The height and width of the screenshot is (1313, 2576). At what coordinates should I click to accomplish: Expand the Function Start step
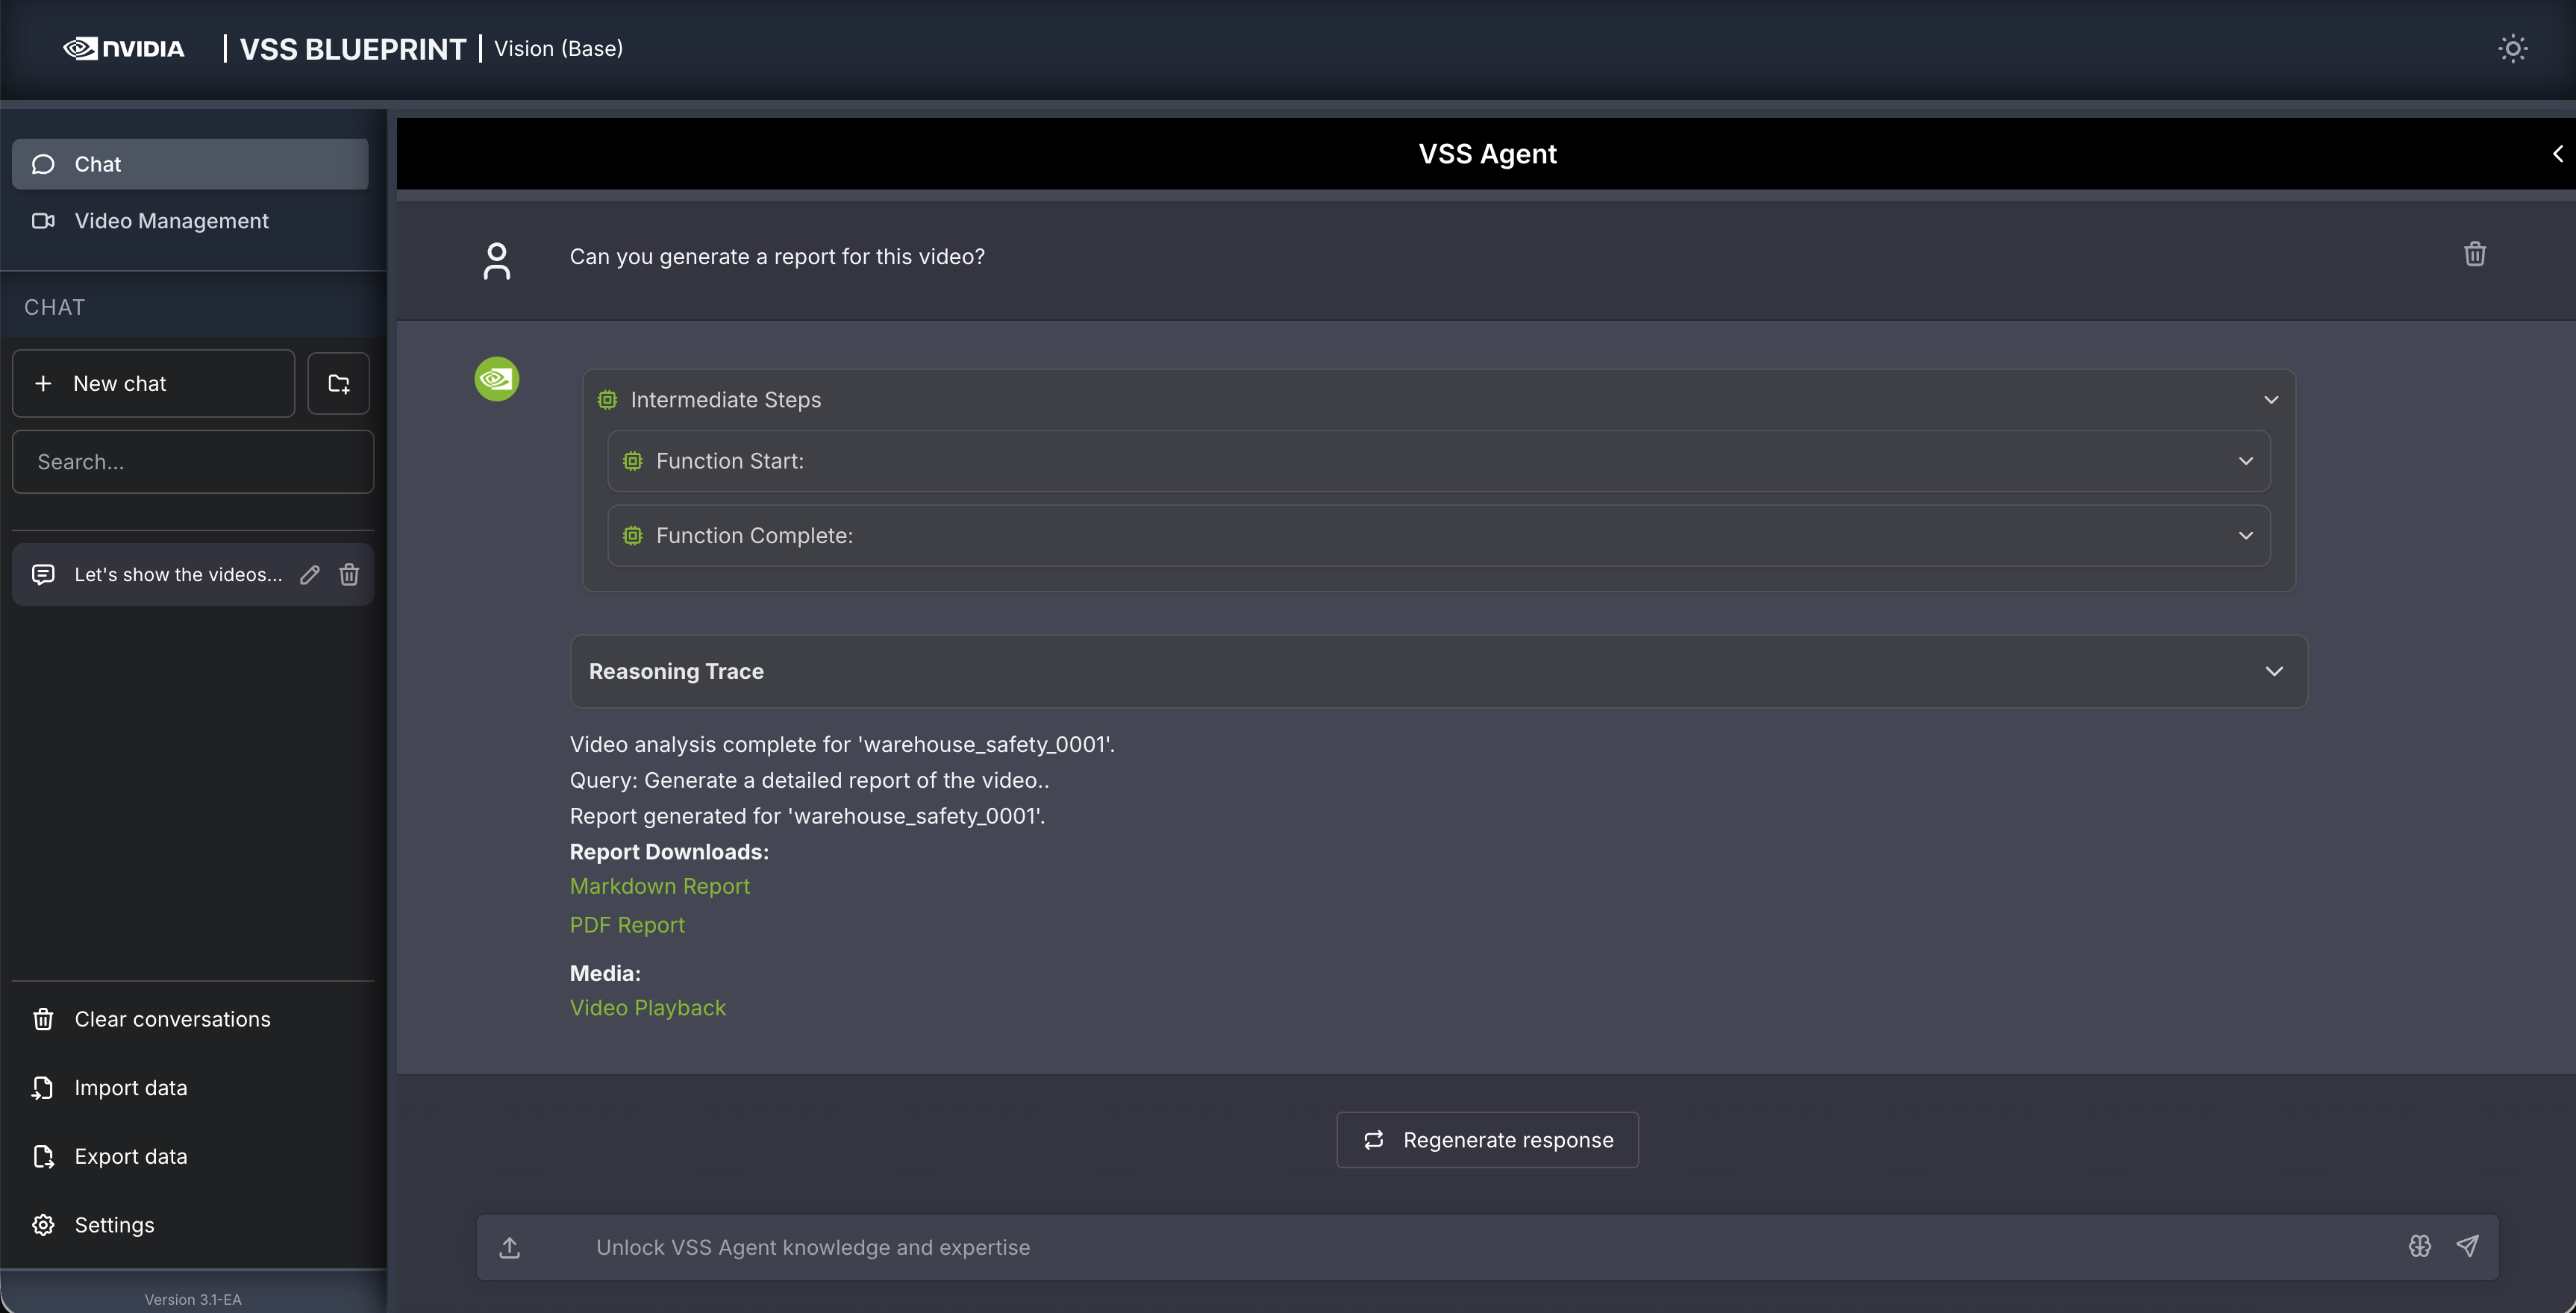click(x=2245, y=461)
